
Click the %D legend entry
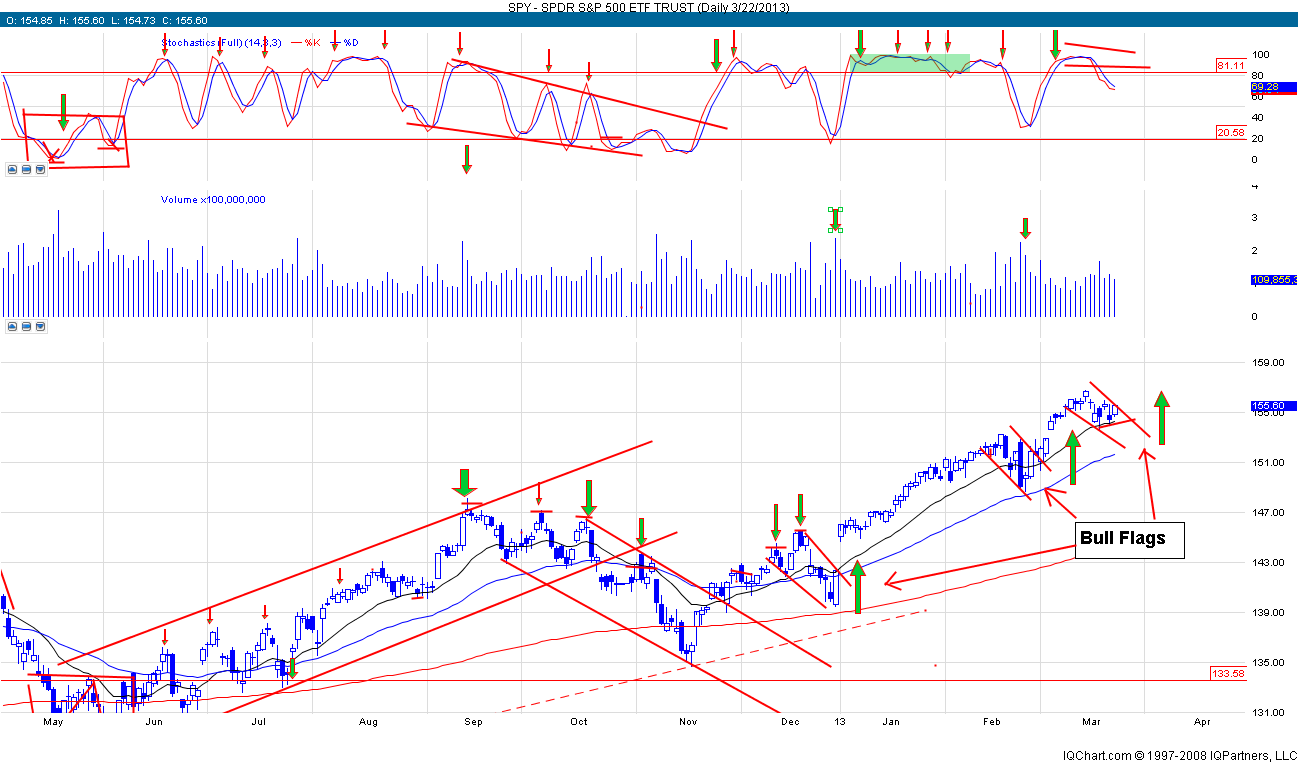tap(346, 43)
